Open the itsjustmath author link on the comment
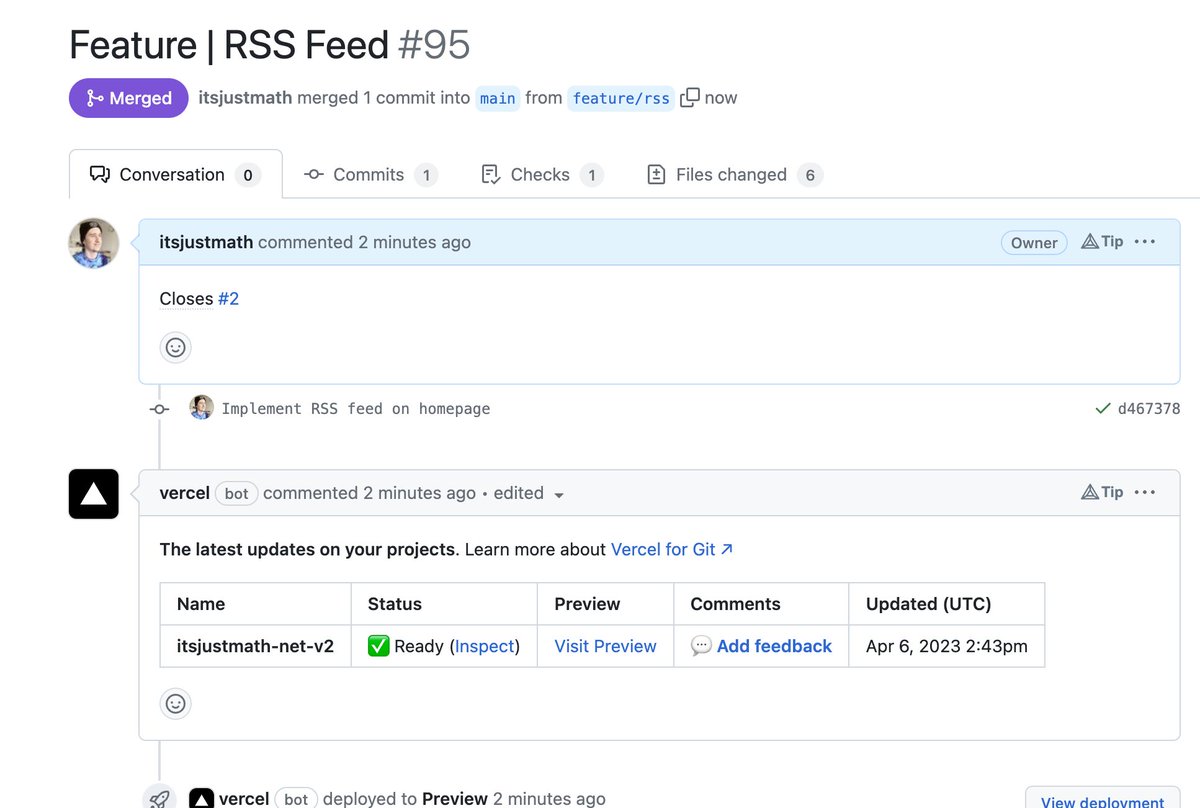 (206, 242)
